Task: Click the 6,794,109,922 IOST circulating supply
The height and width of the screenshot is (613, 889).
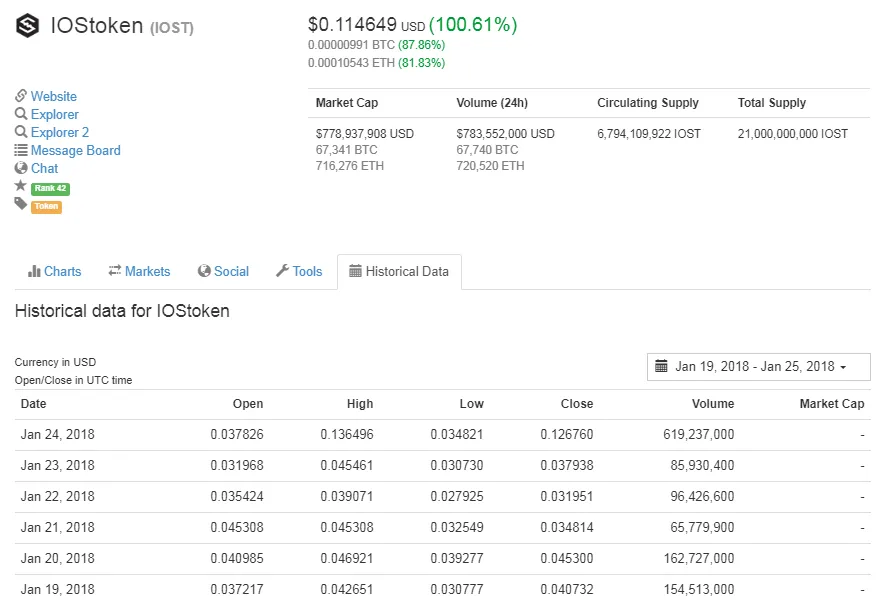Action: pos(649,134)
